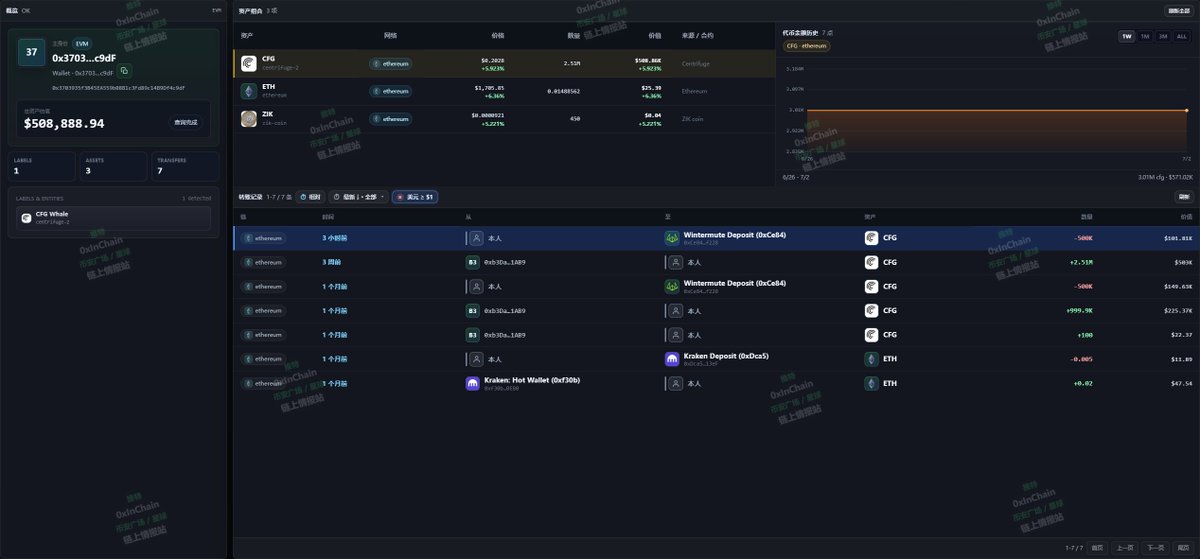Click the ethereum network chip in the ZIK asset row
The image size is (1200, 559).
(x=391, y=119)
